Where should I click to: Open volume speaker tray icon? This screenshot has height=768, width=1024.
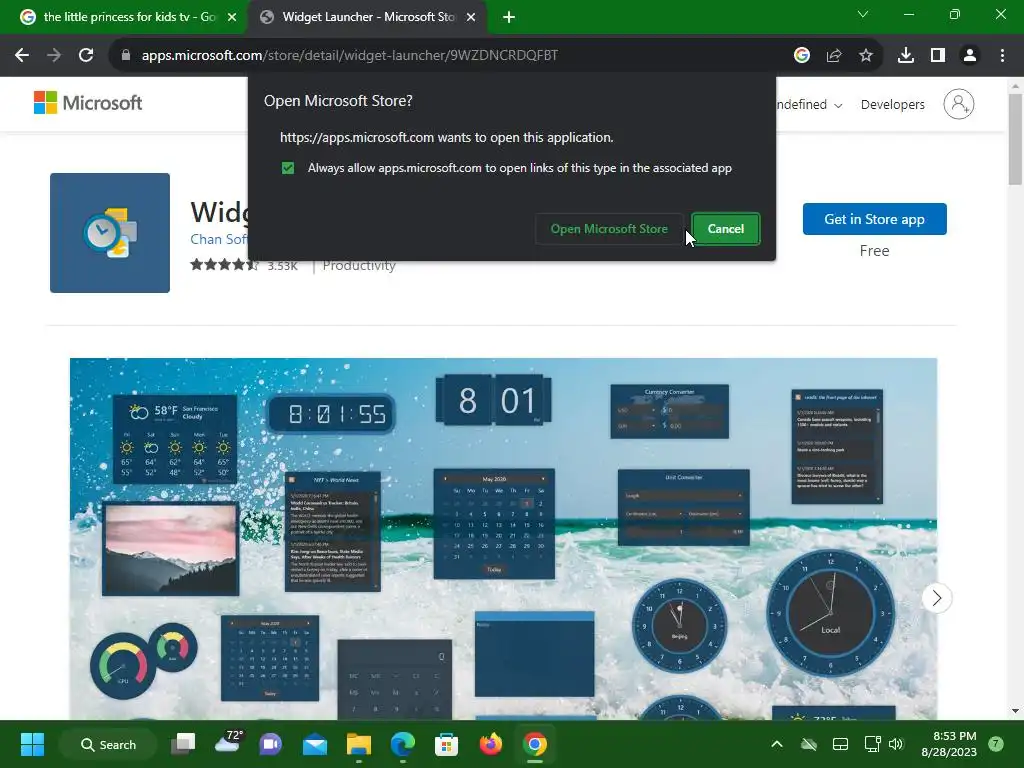pos(896,744)
